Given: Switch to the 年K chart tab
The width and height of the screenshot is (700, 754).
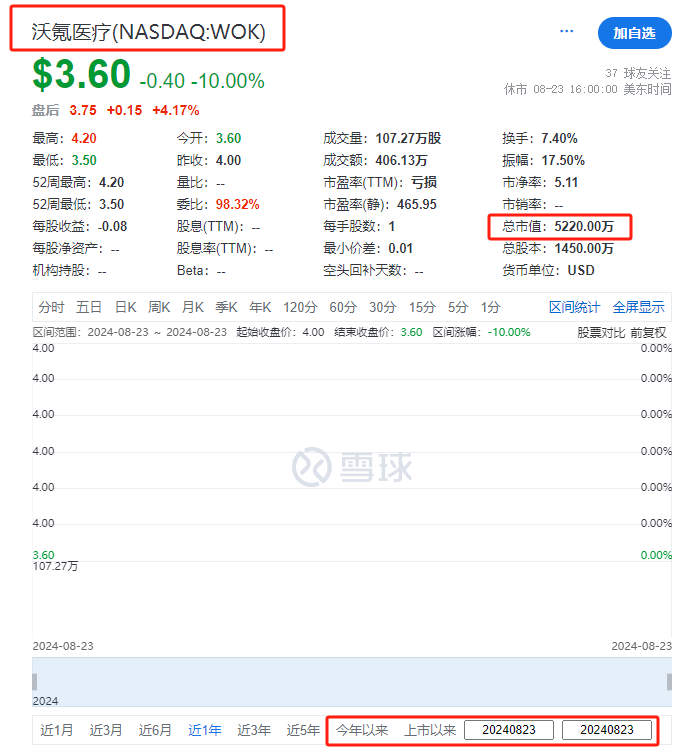Looking at the screenshot, I should [260, 307].
